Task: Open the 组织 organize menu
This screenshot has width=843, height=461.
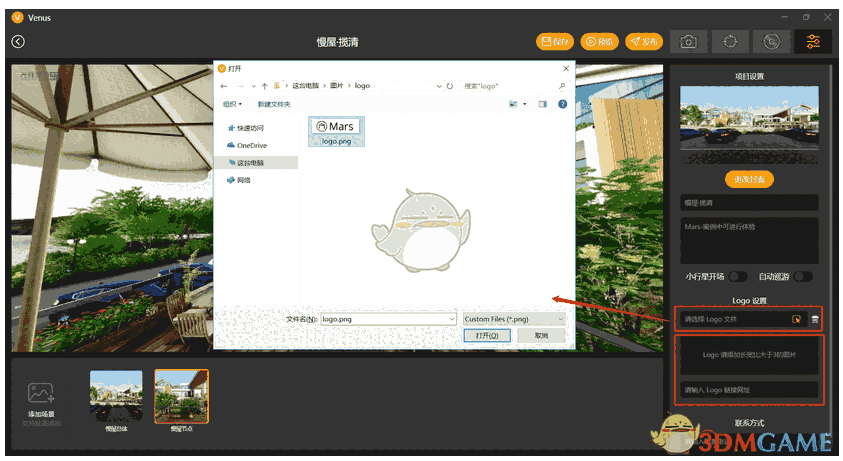Action: 233,104
